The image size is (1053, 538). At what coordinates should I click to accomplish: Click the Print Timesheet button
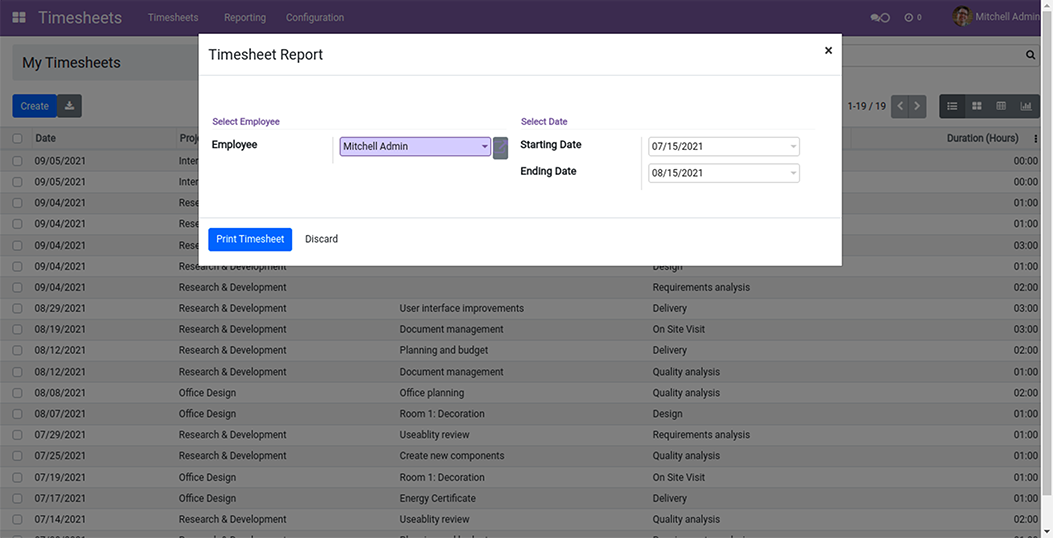[250, 239]
